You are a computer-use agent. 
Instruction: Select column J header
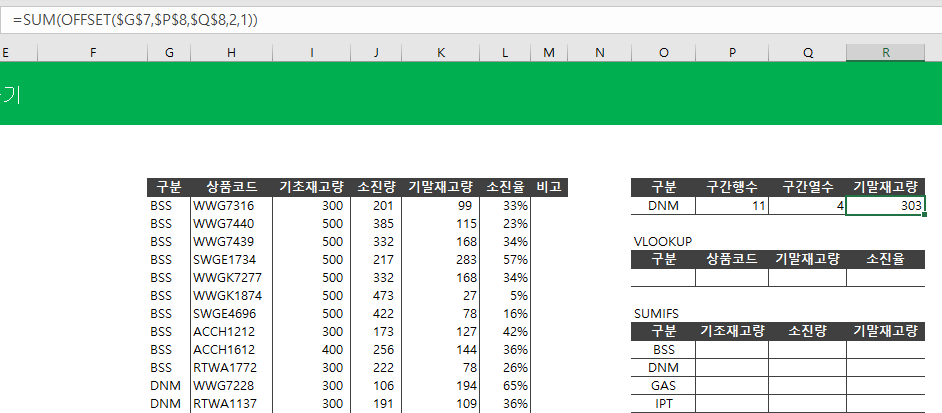coord(376,53)
